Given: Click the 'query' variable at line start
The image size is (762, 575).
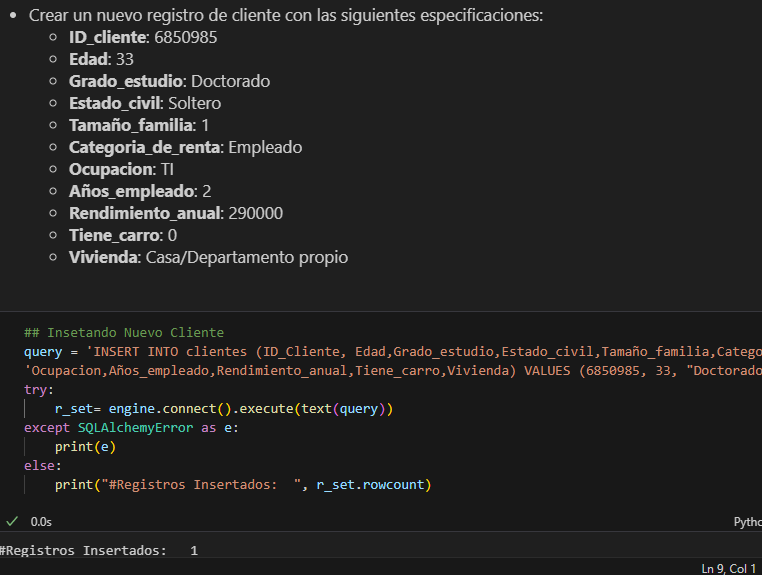Looking at the screenshot, I should [x=43, y=351].
